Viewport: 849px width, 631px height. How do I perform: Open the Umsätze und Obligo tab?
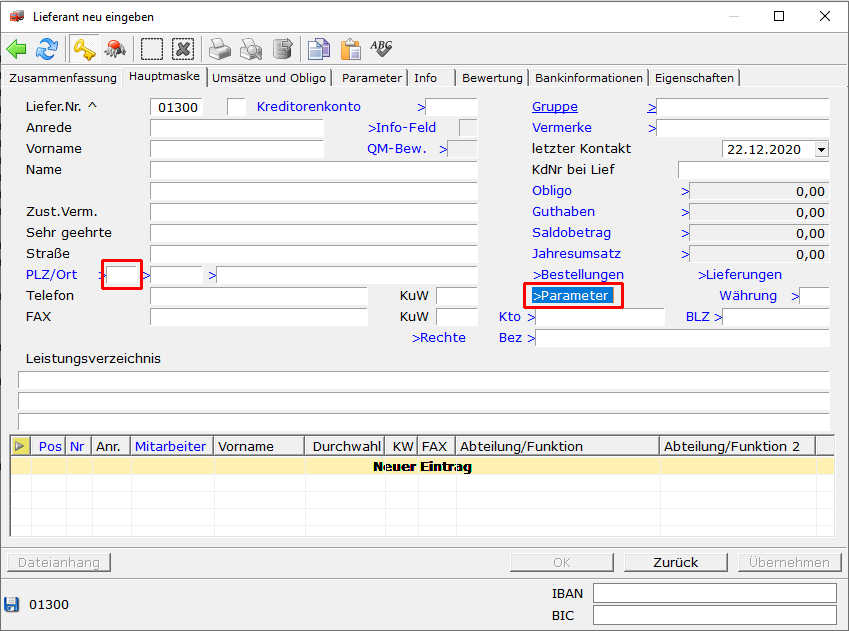click(x=269, y=78)
